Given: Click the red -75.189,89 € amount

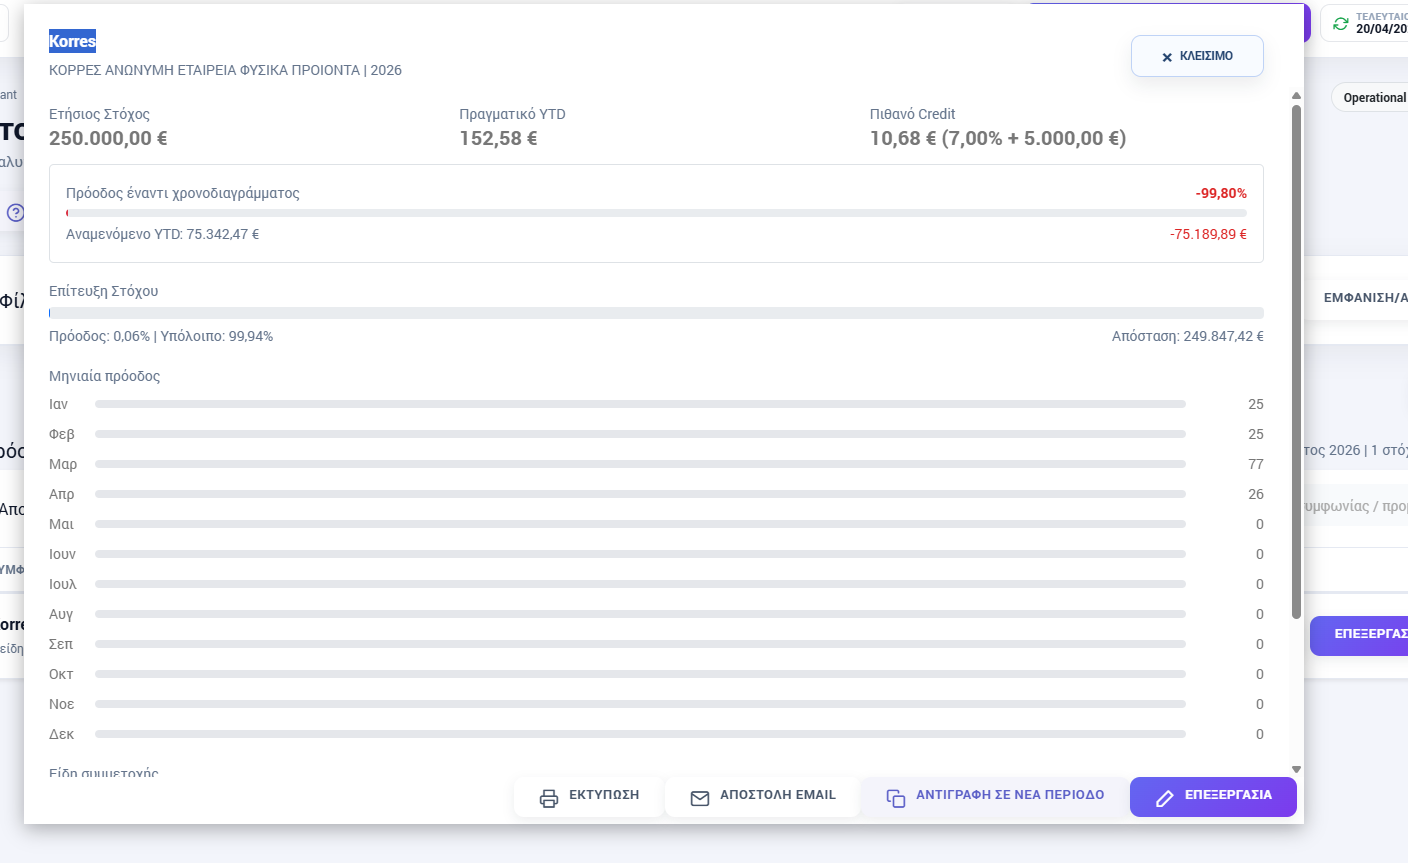Looking at the screenshot, I should [1208, 234].
